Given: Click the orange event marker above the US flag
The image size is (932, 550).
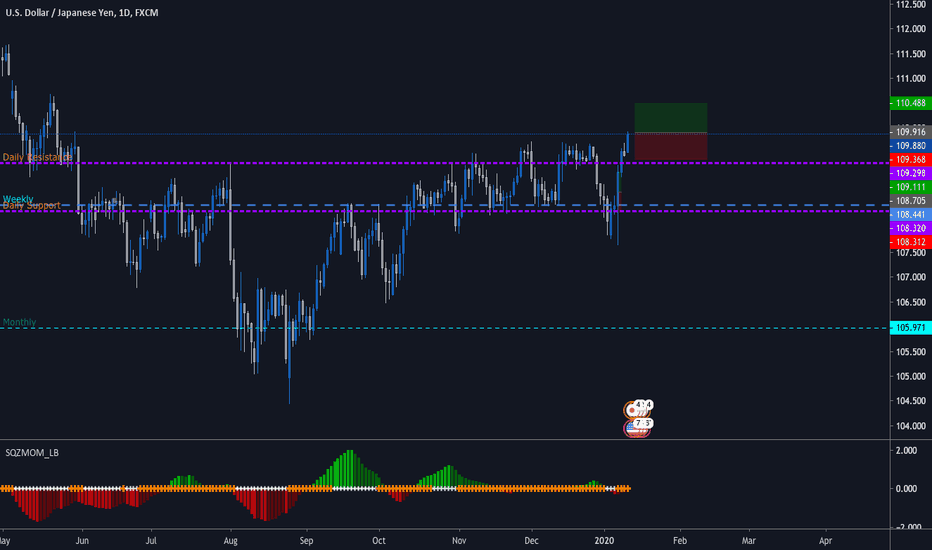Looking at the screenshot, I should click(633, 408).
